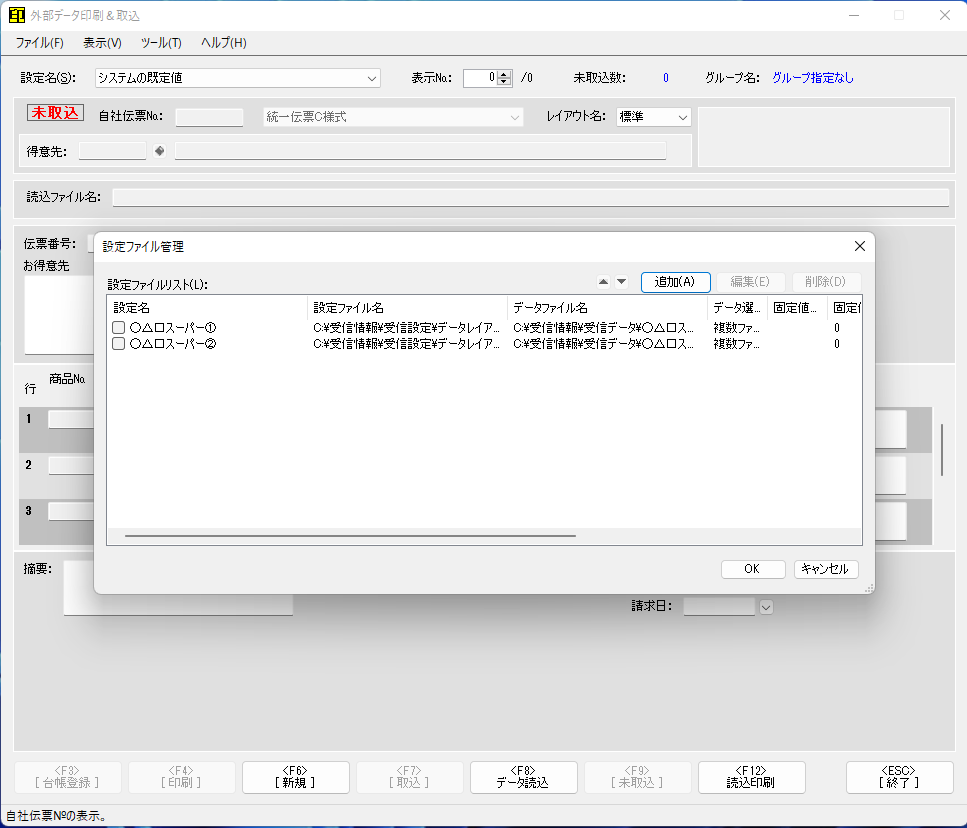Click the データ選... column header
The width and height of the screenshot is (967, 828).
click(737, 308)
